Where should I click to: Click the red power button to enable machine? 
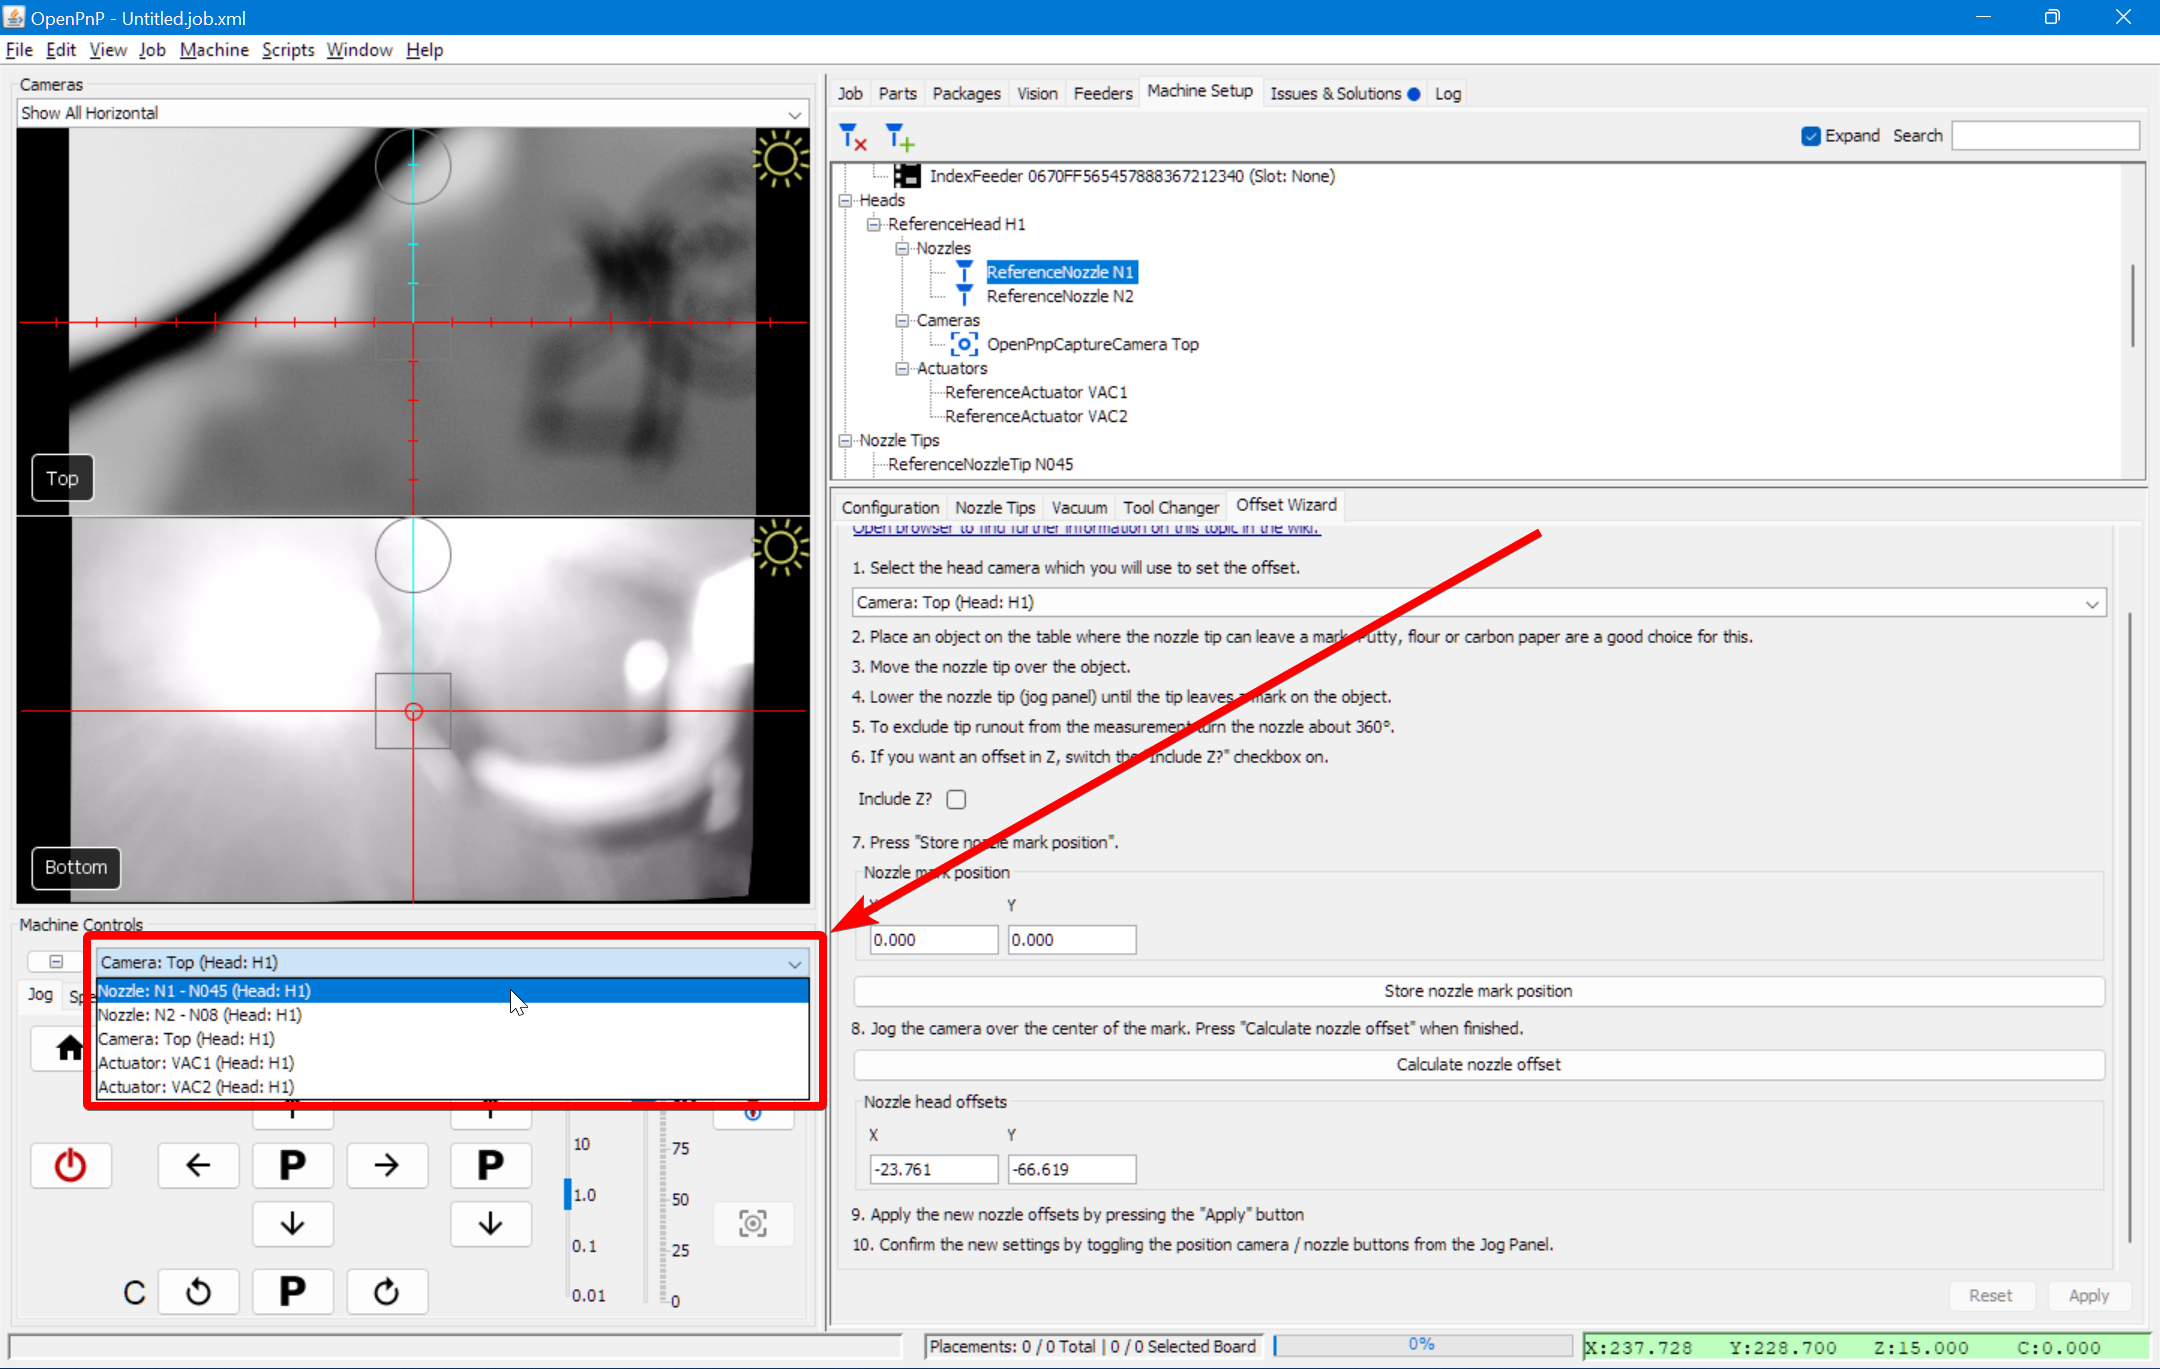click(71, 1164)
